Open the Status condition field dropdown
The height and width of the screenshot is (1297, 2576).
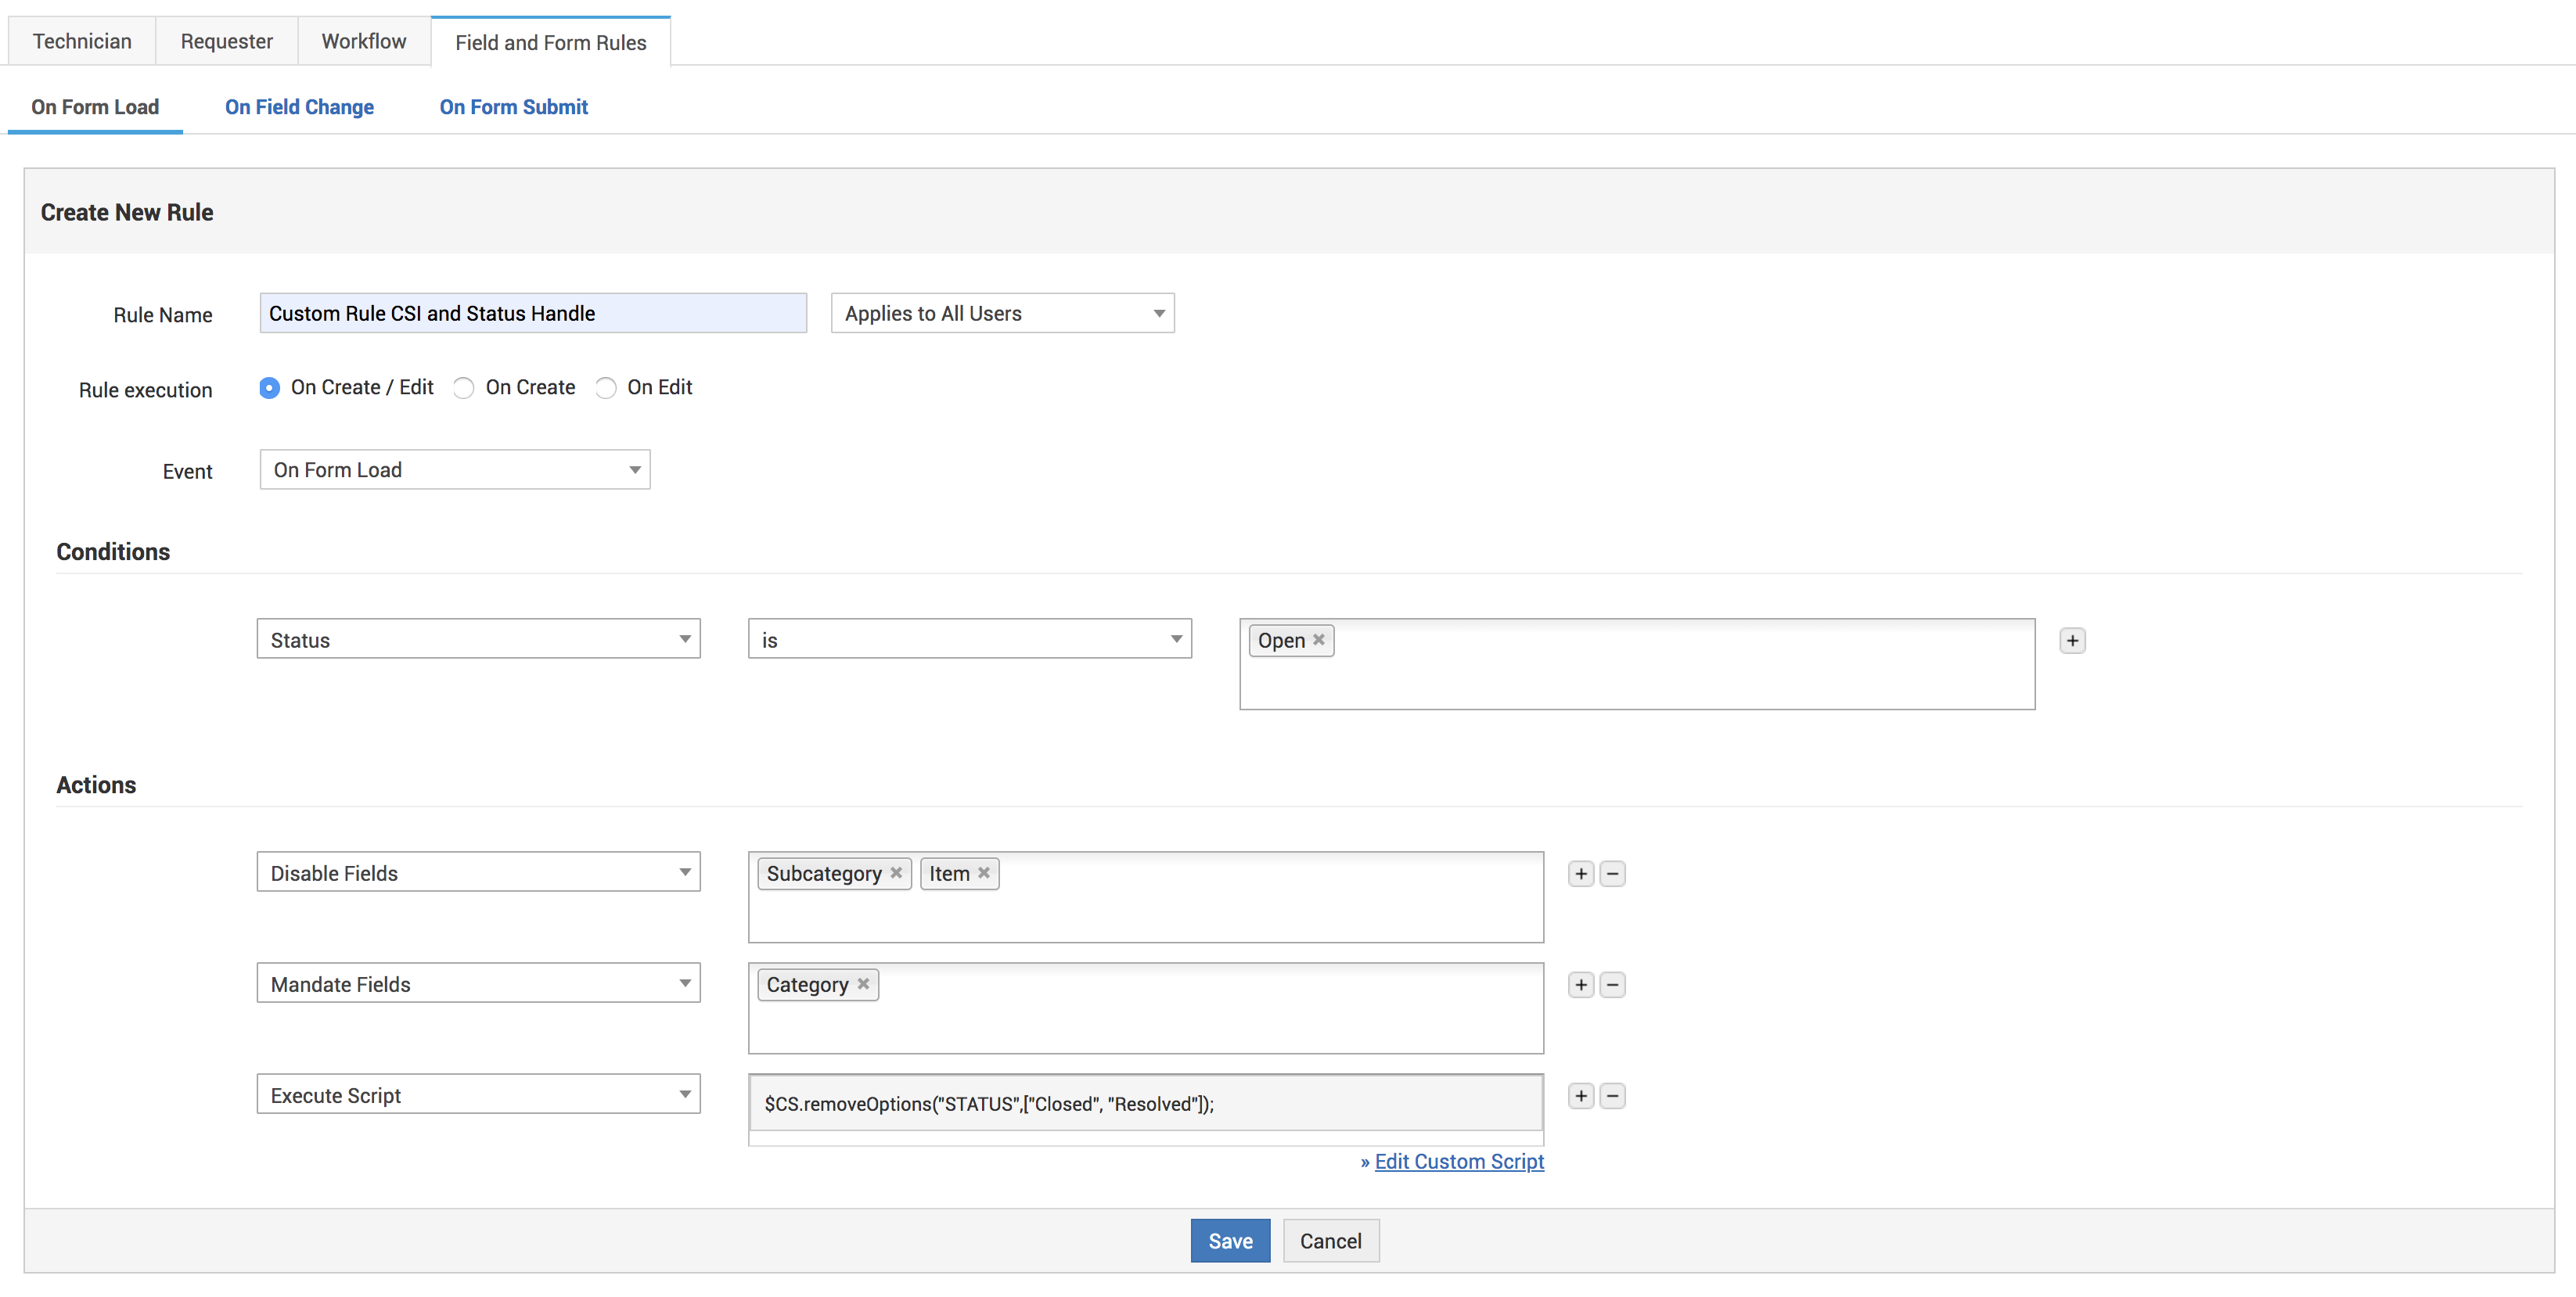pyautogui.click(x=478, y=640)
